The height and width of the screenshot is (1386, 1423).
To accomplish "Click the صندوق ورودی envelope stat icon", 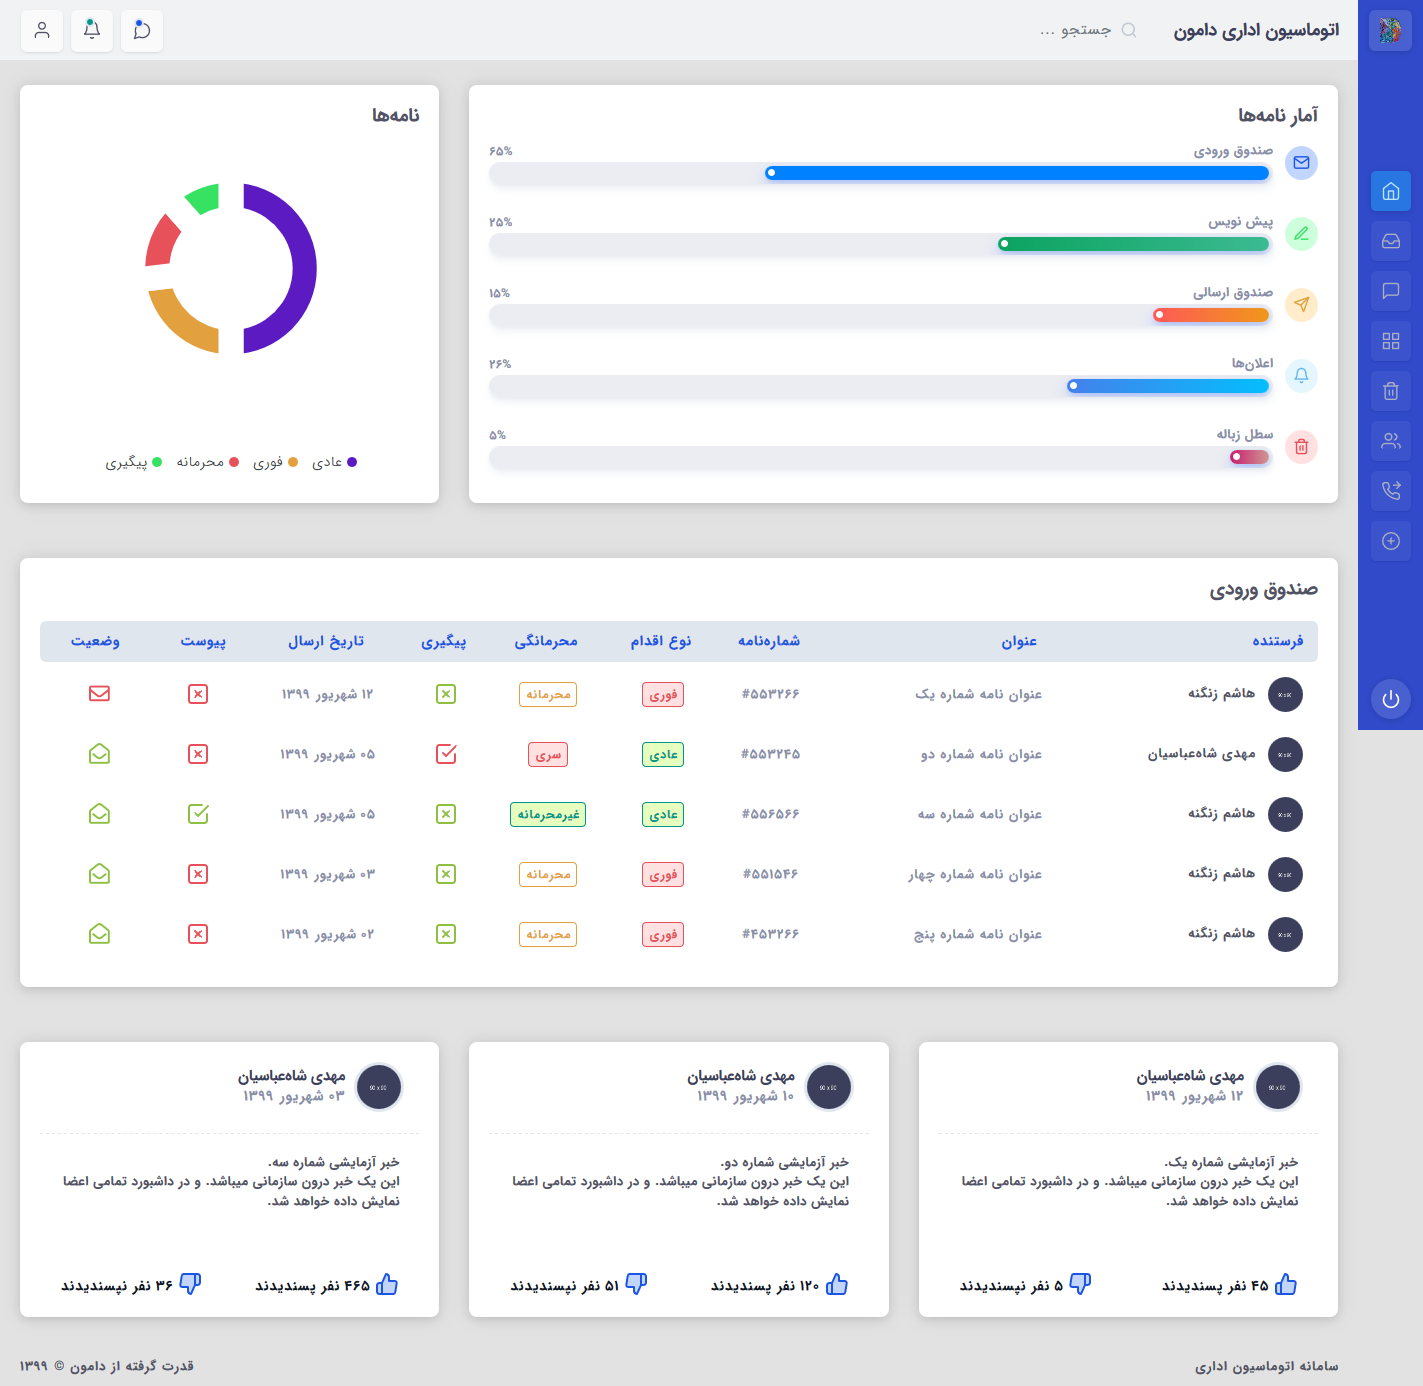I will [x=1301, y=163].
